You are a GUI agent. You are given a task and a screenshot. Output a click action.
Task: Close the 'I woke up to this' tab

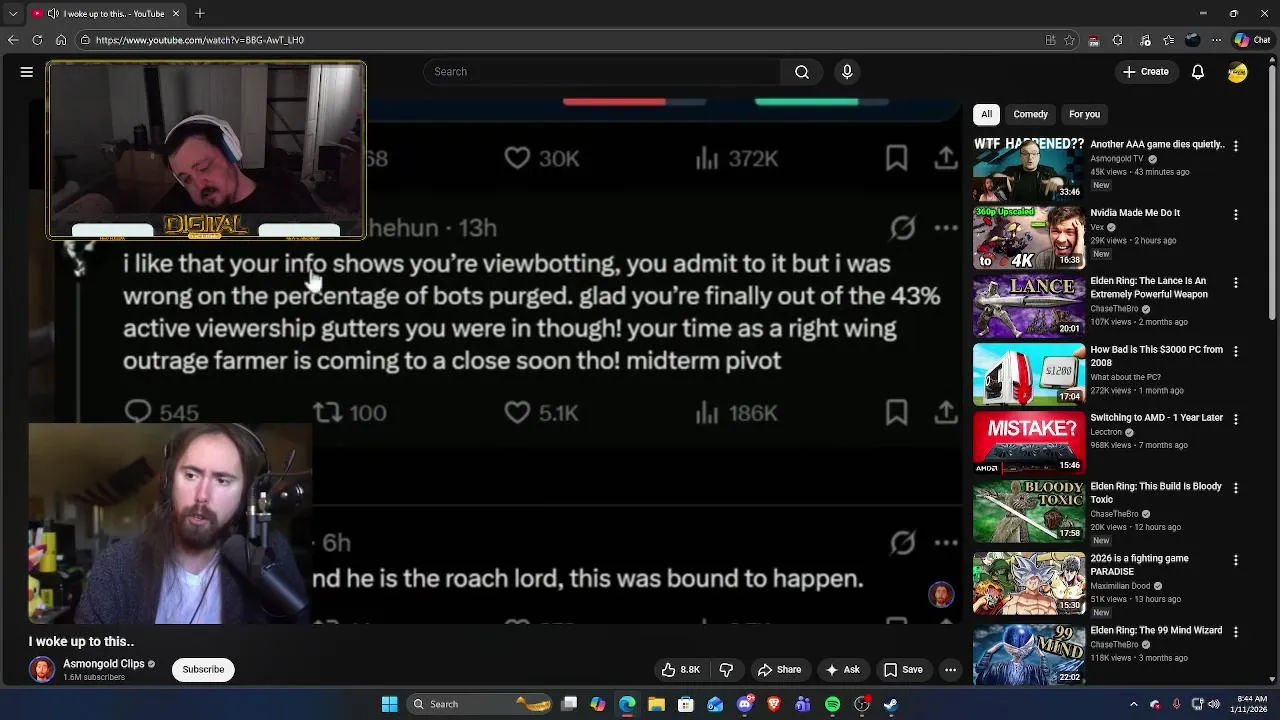(176, 13)
